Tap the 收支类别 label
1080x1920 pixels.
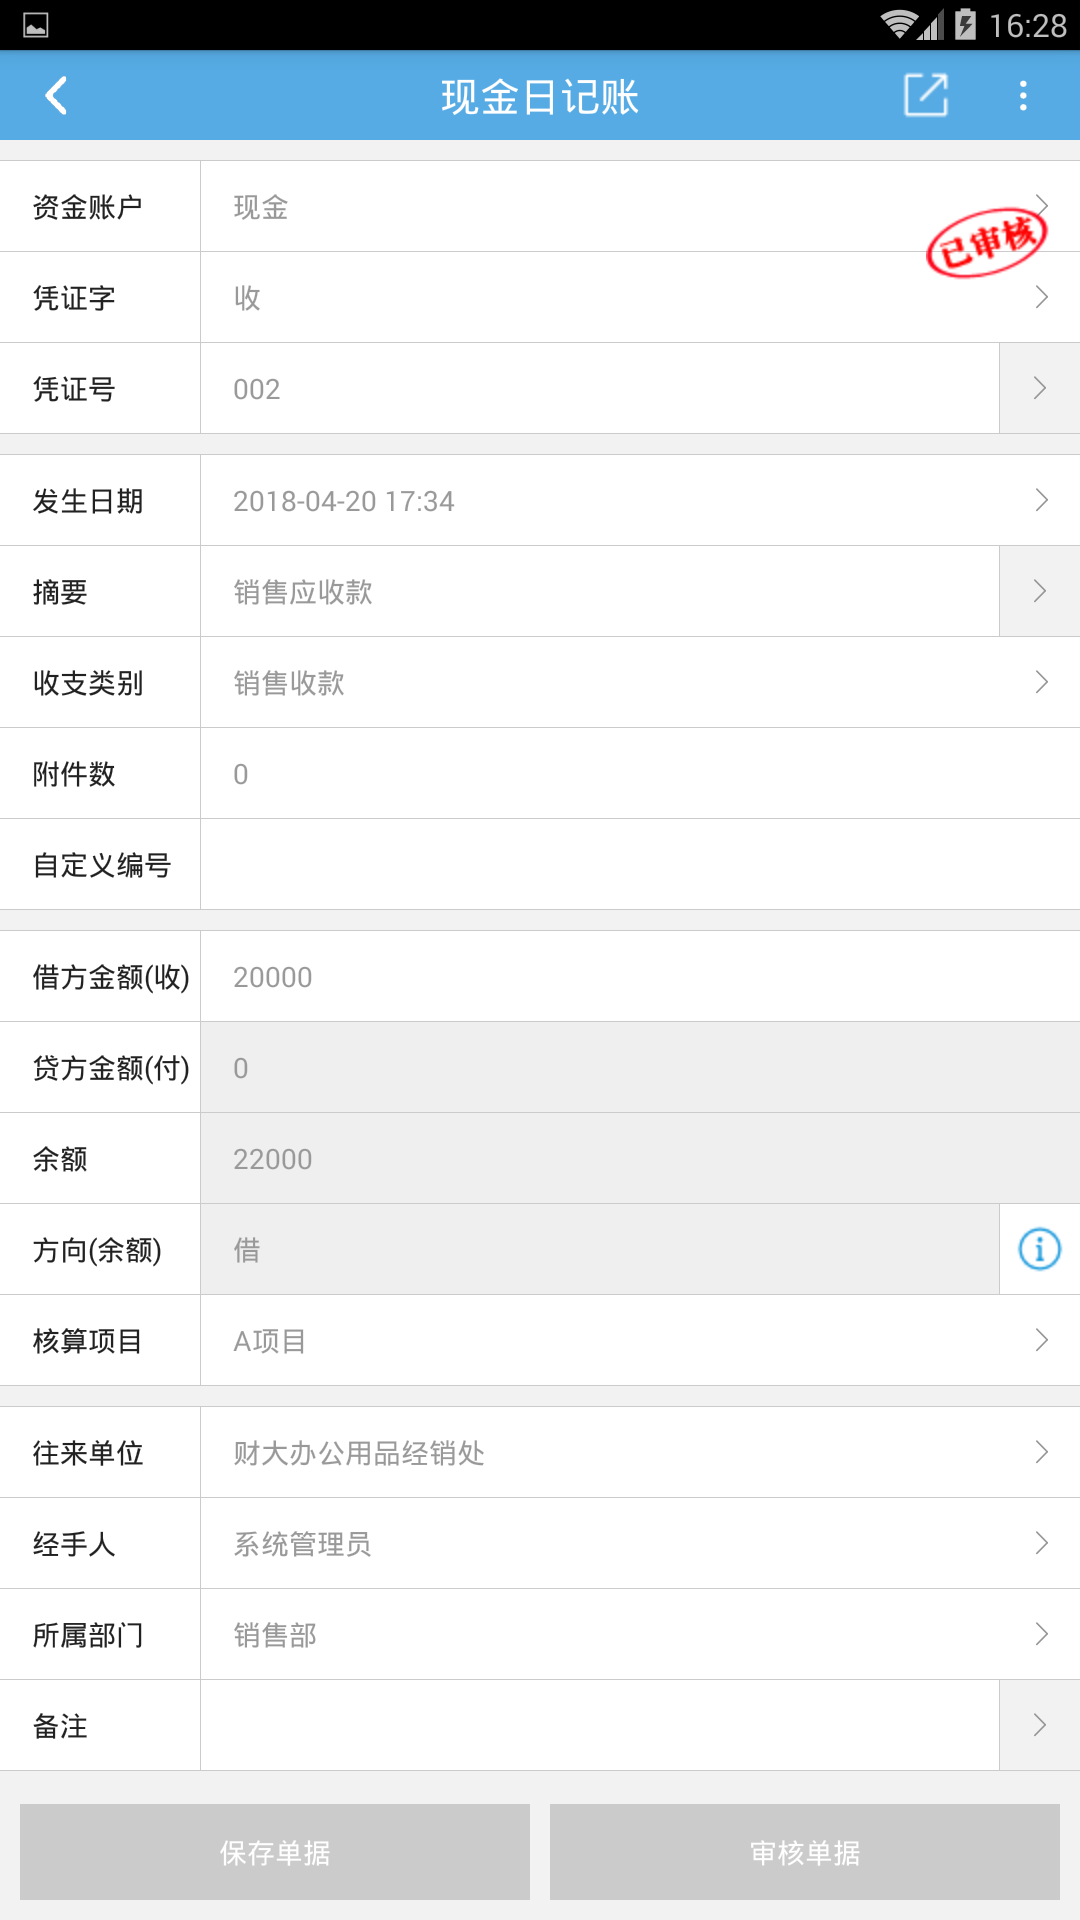[x=88, y=683]
